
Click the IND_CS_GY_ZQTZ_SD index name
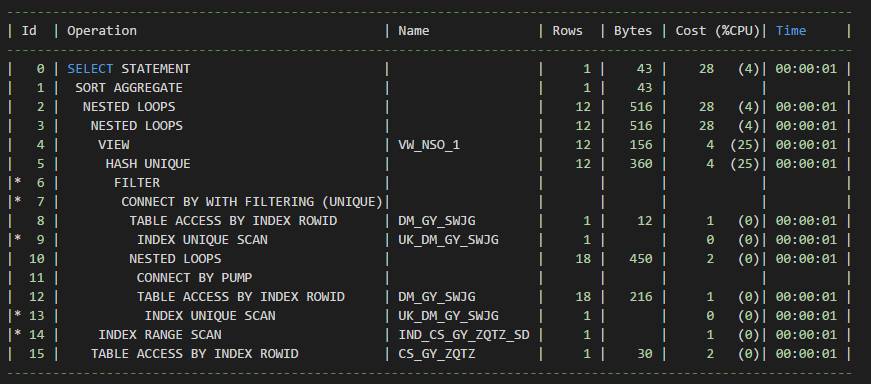pos(464,335)
